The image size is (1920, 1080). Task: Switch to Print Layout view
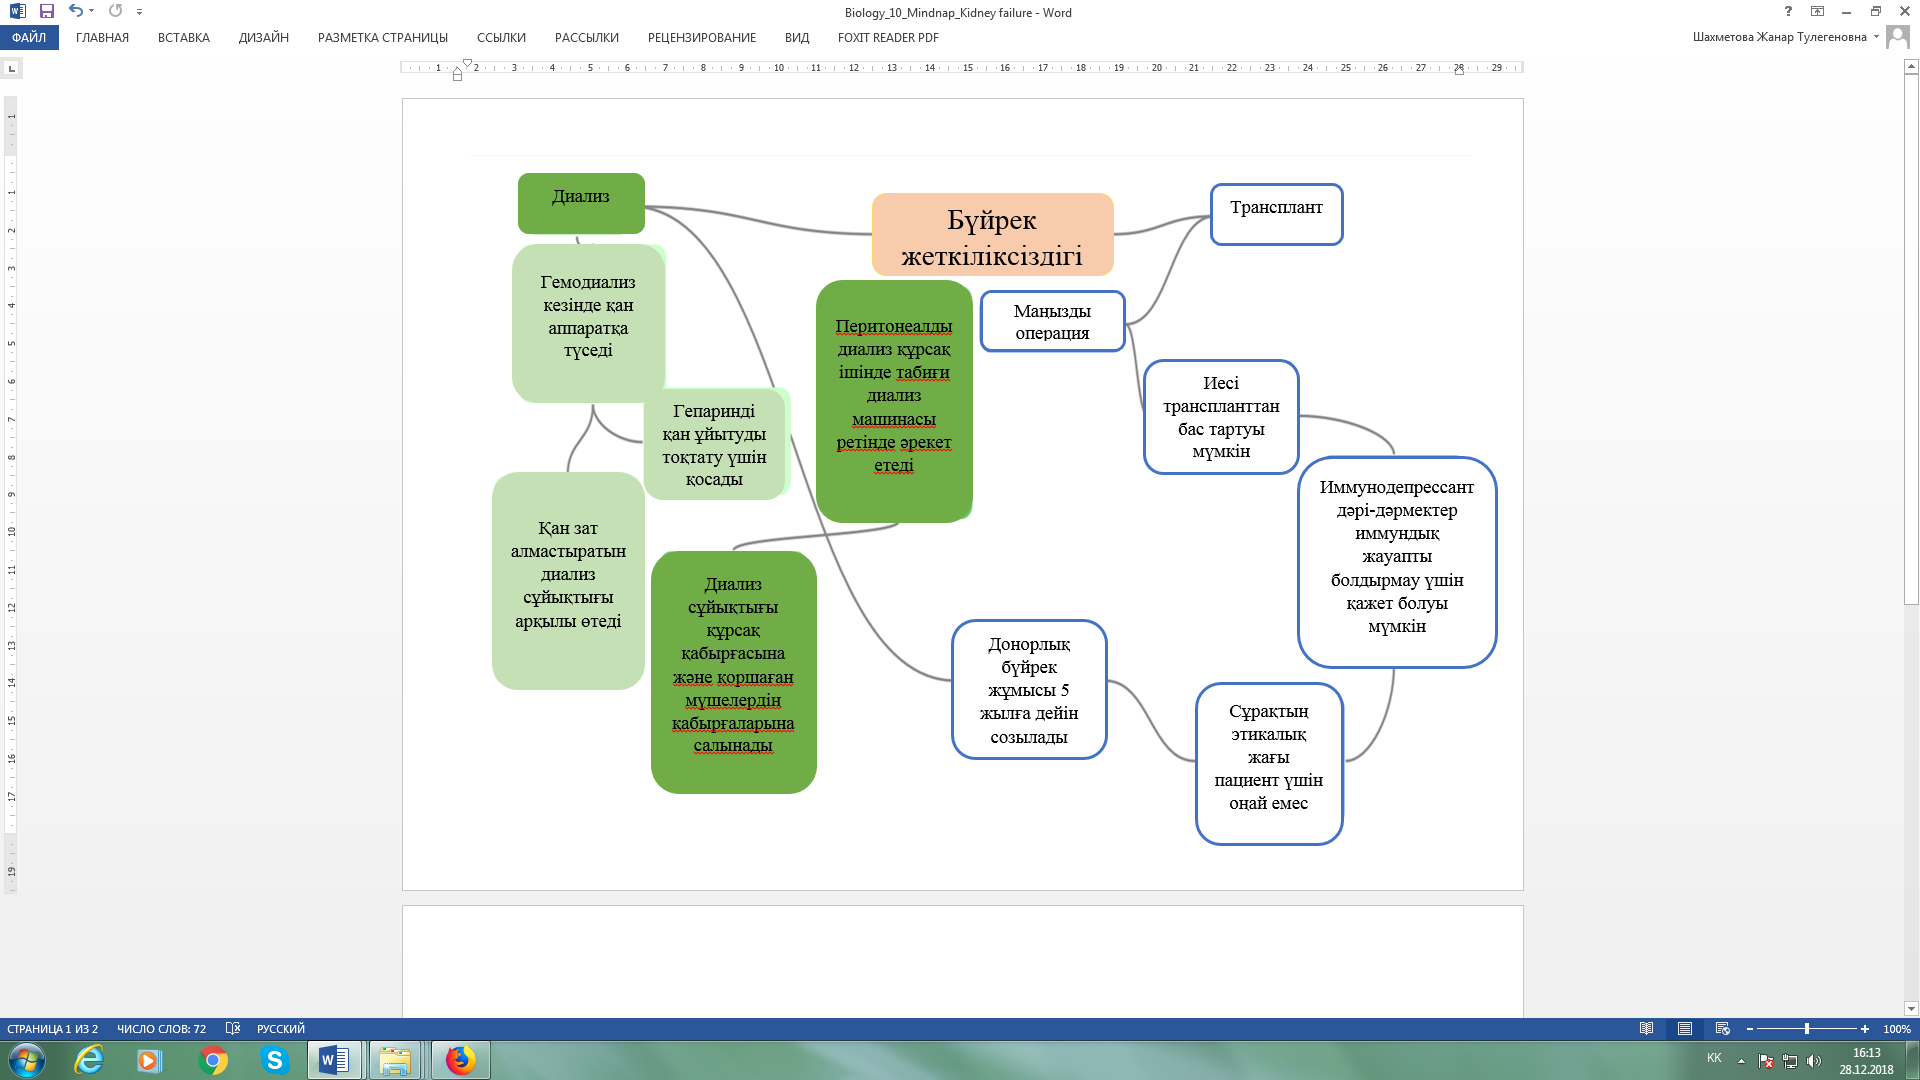click(x=1685, y=1029)
